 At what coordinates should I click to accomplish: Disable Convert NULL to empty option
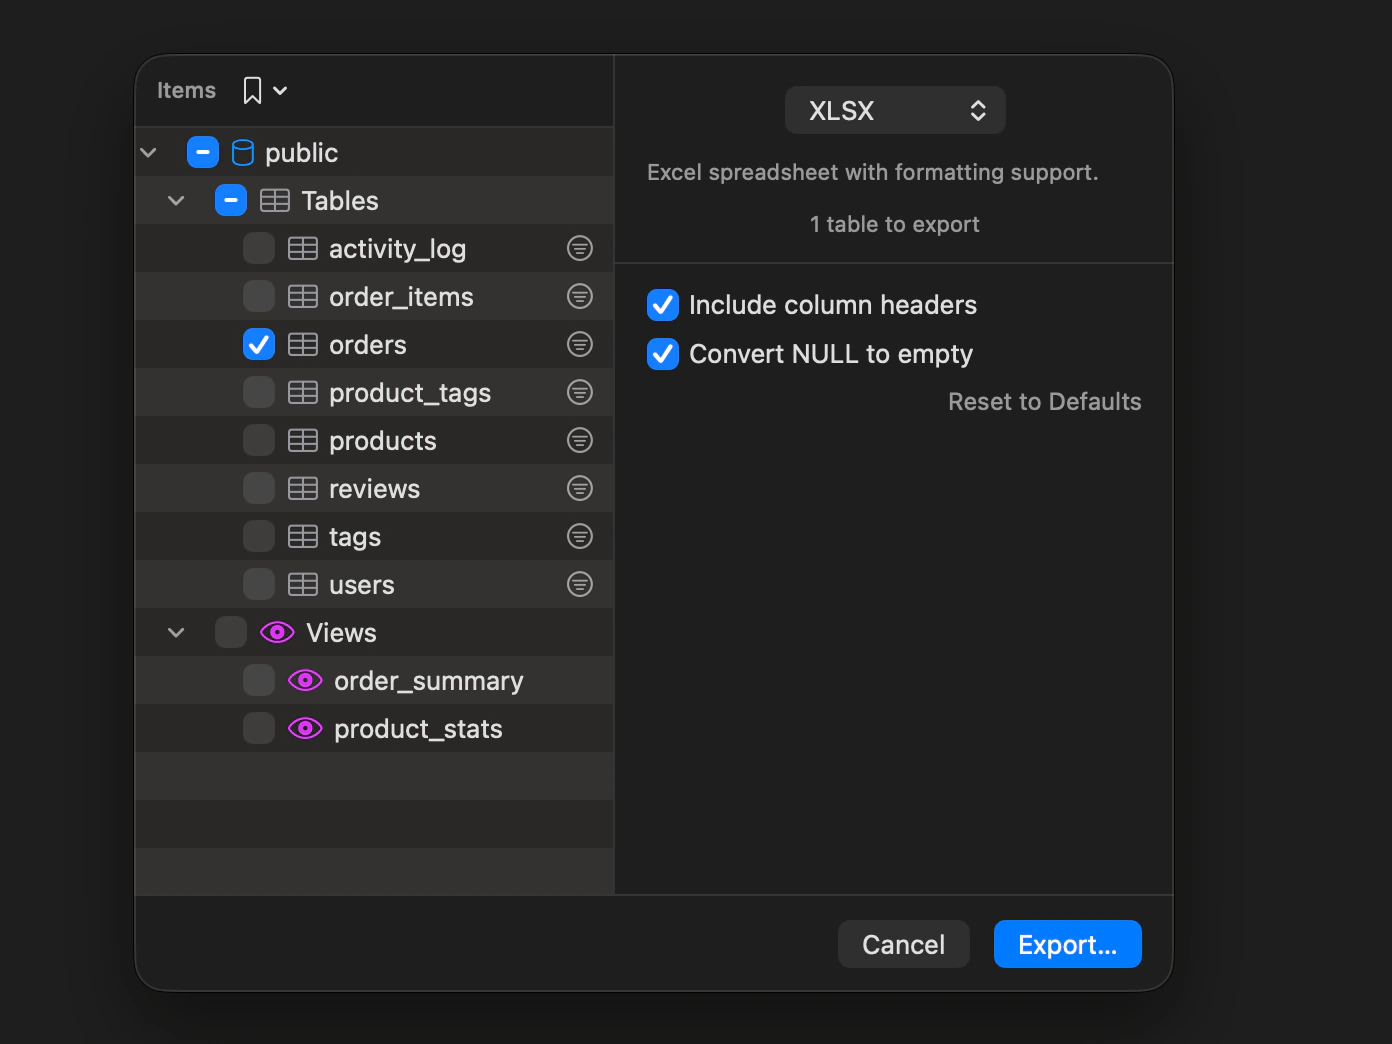point(663,354)
